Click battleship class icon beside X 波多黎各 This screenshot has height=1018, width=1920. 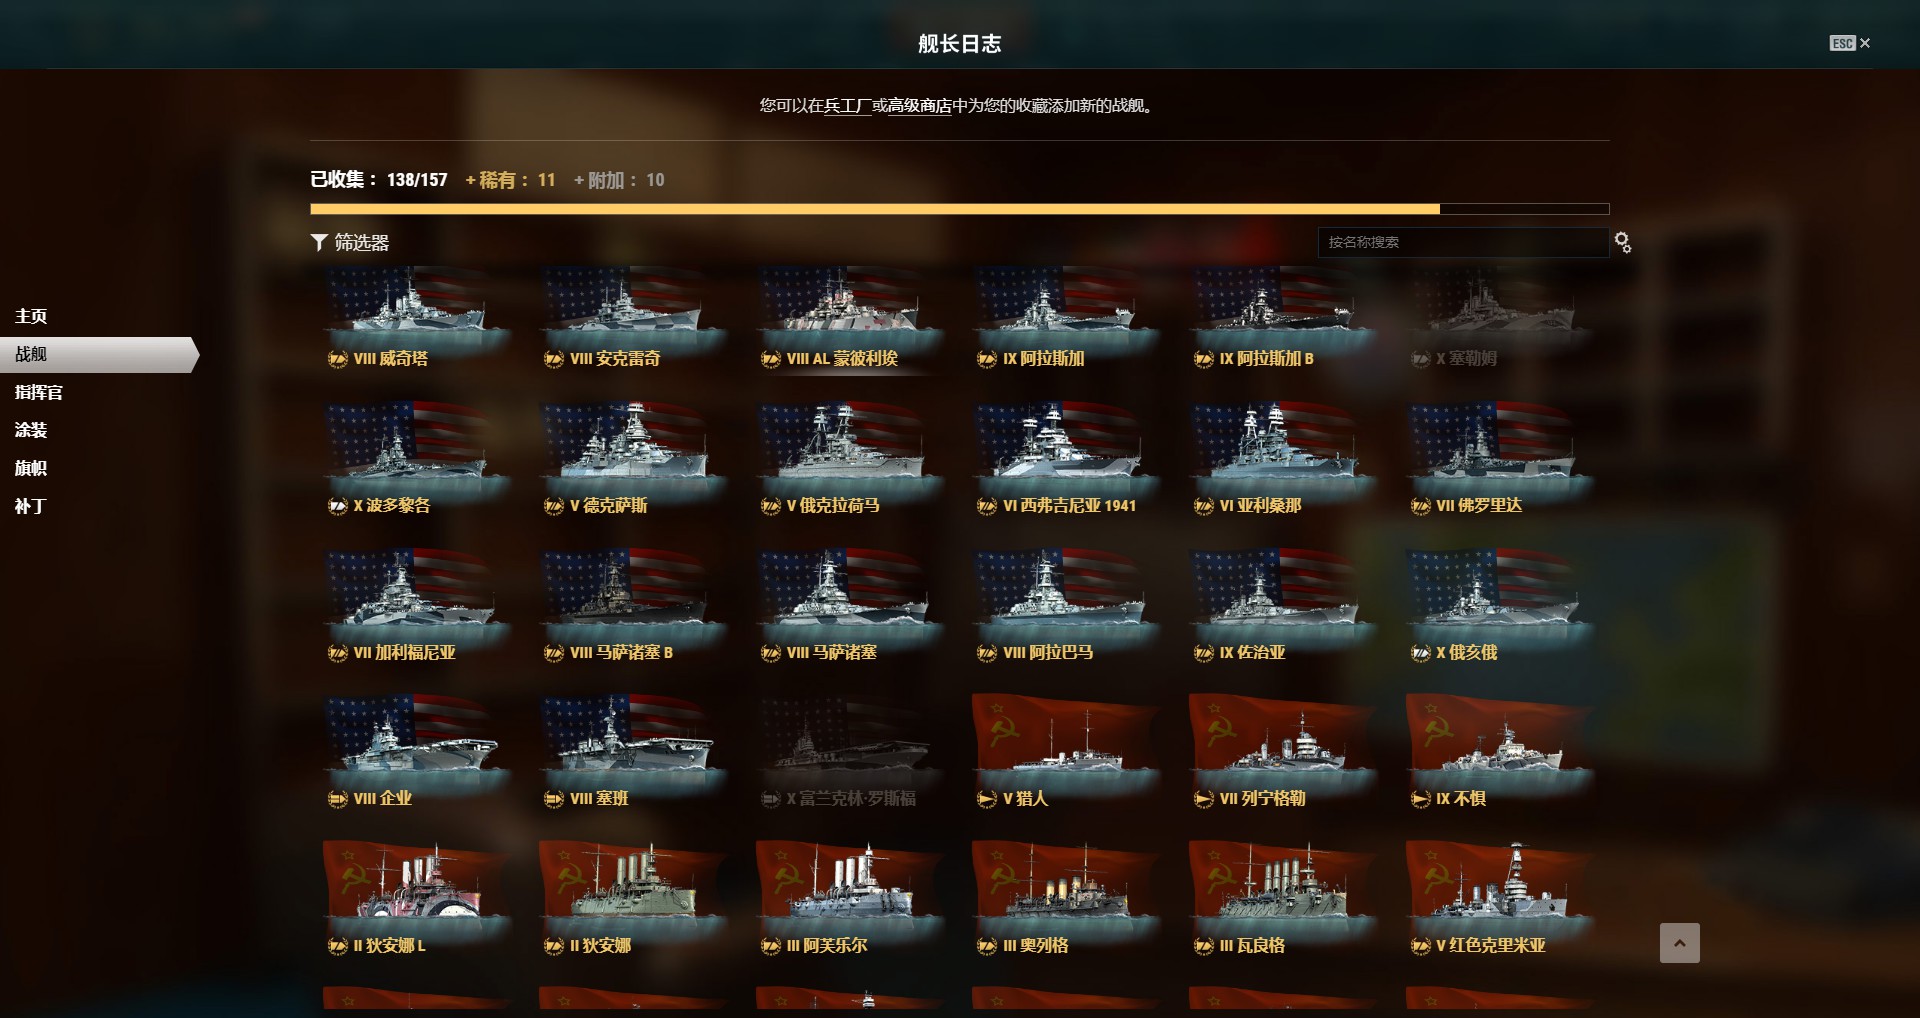coord(337,506)
